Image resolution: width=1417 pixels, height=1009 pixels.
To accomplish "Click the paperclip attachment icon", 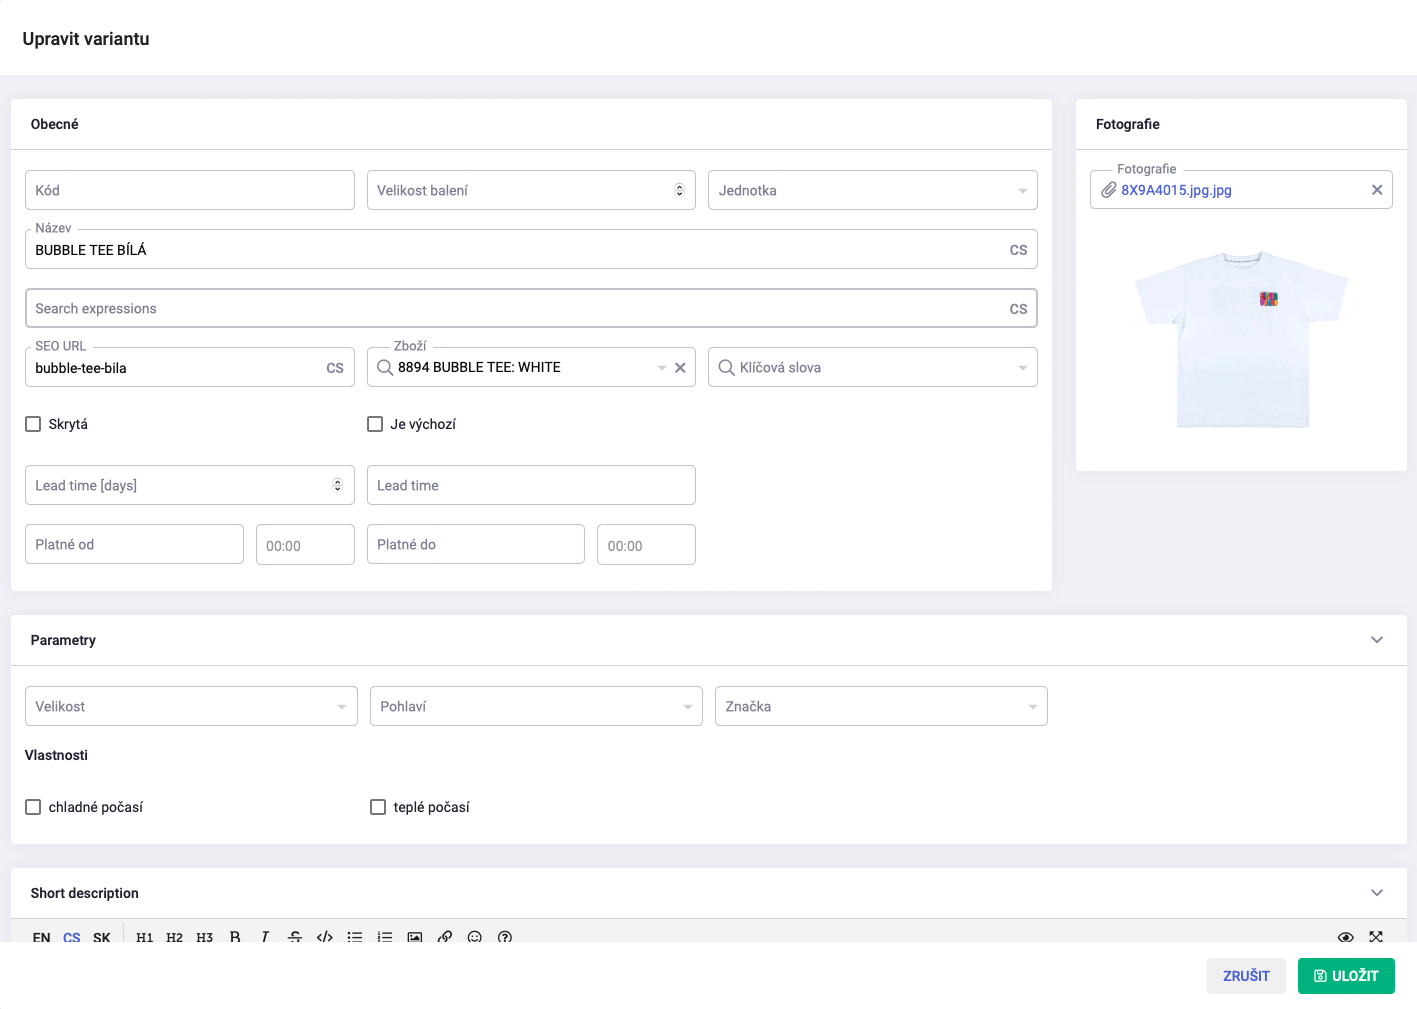I will [x=1108, y=190].
